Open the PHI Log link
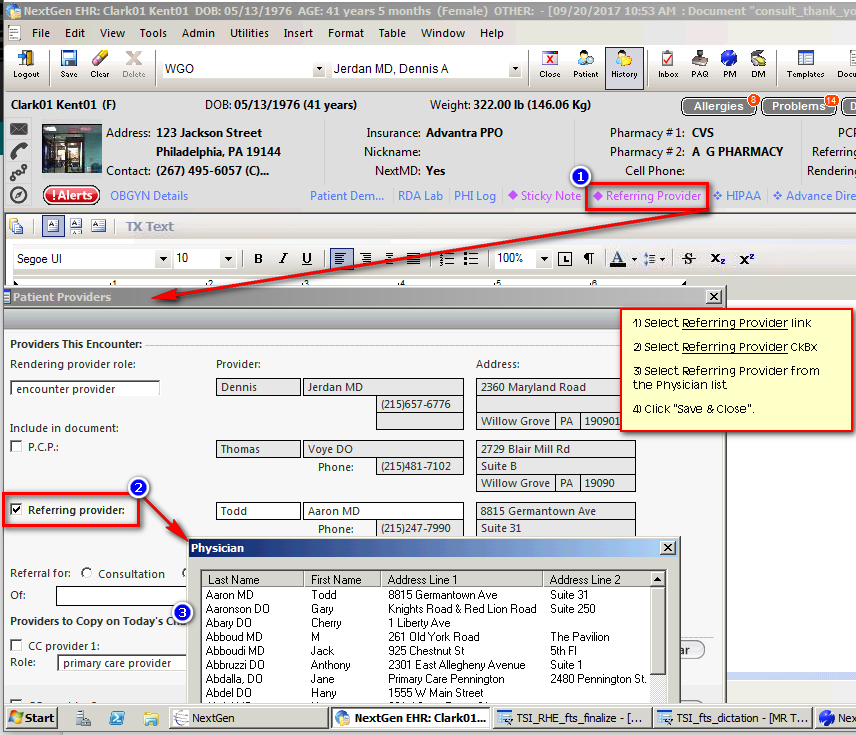The height and width of the screenshot is (735, 856). (475, 195)
